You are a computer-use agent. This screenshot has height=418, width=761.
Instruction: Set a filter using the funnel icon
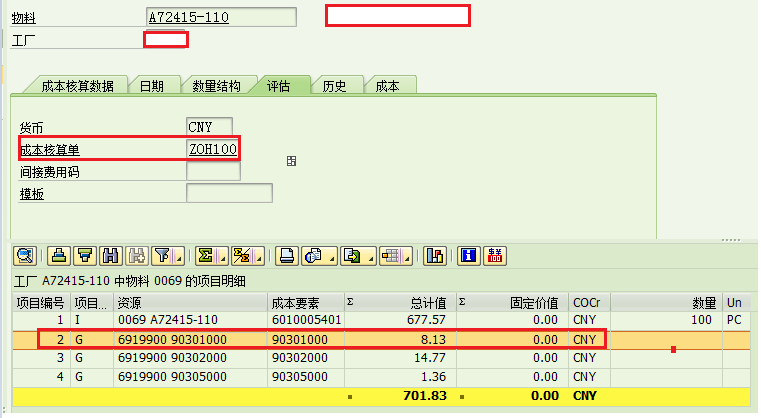click(x=163, y=255)
